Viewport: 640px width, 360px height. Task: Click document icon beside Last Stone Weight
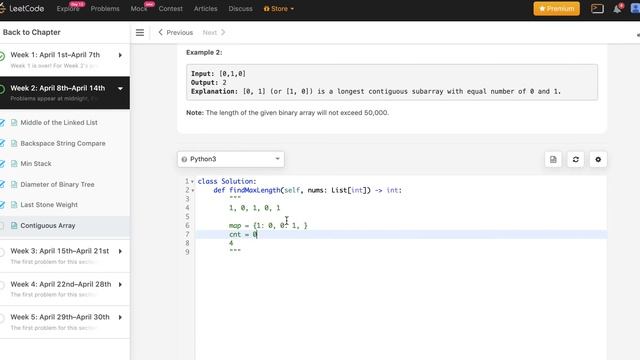point(14,205)
